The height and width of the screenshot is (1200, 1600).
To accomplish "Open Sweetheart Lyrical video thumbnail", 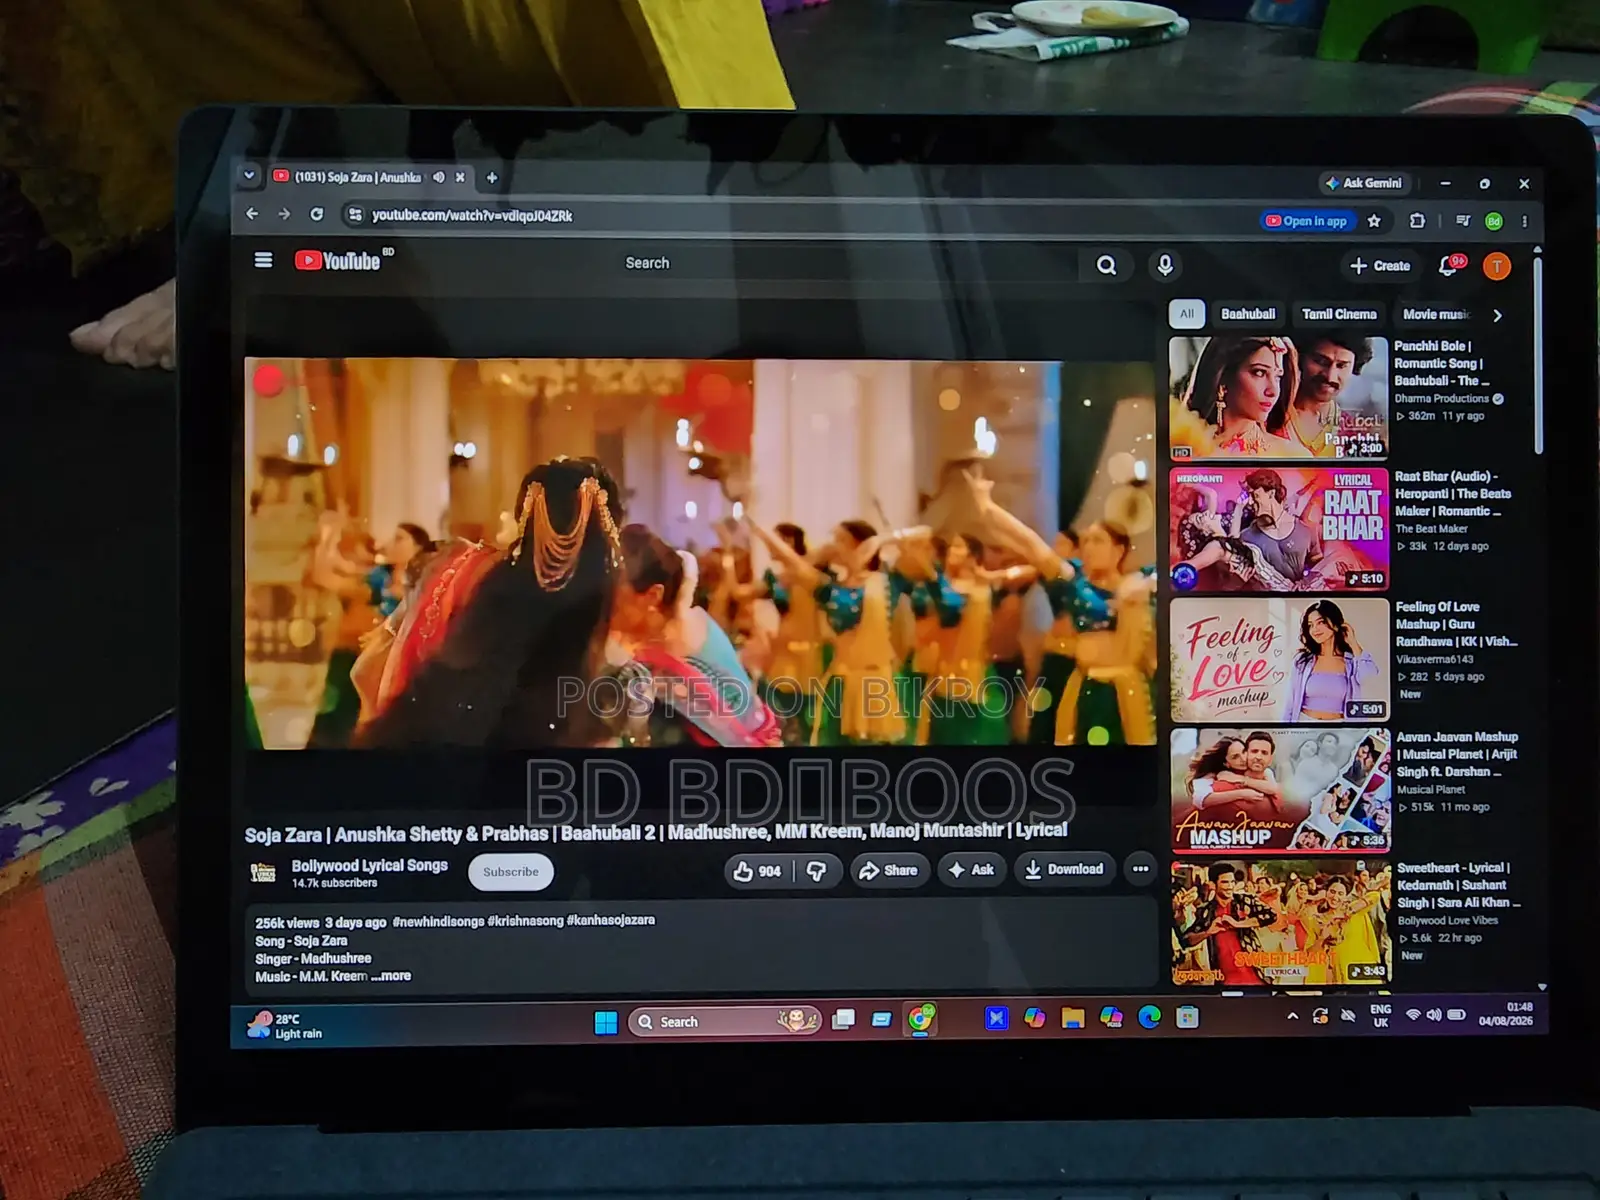I will (1282, 922).
